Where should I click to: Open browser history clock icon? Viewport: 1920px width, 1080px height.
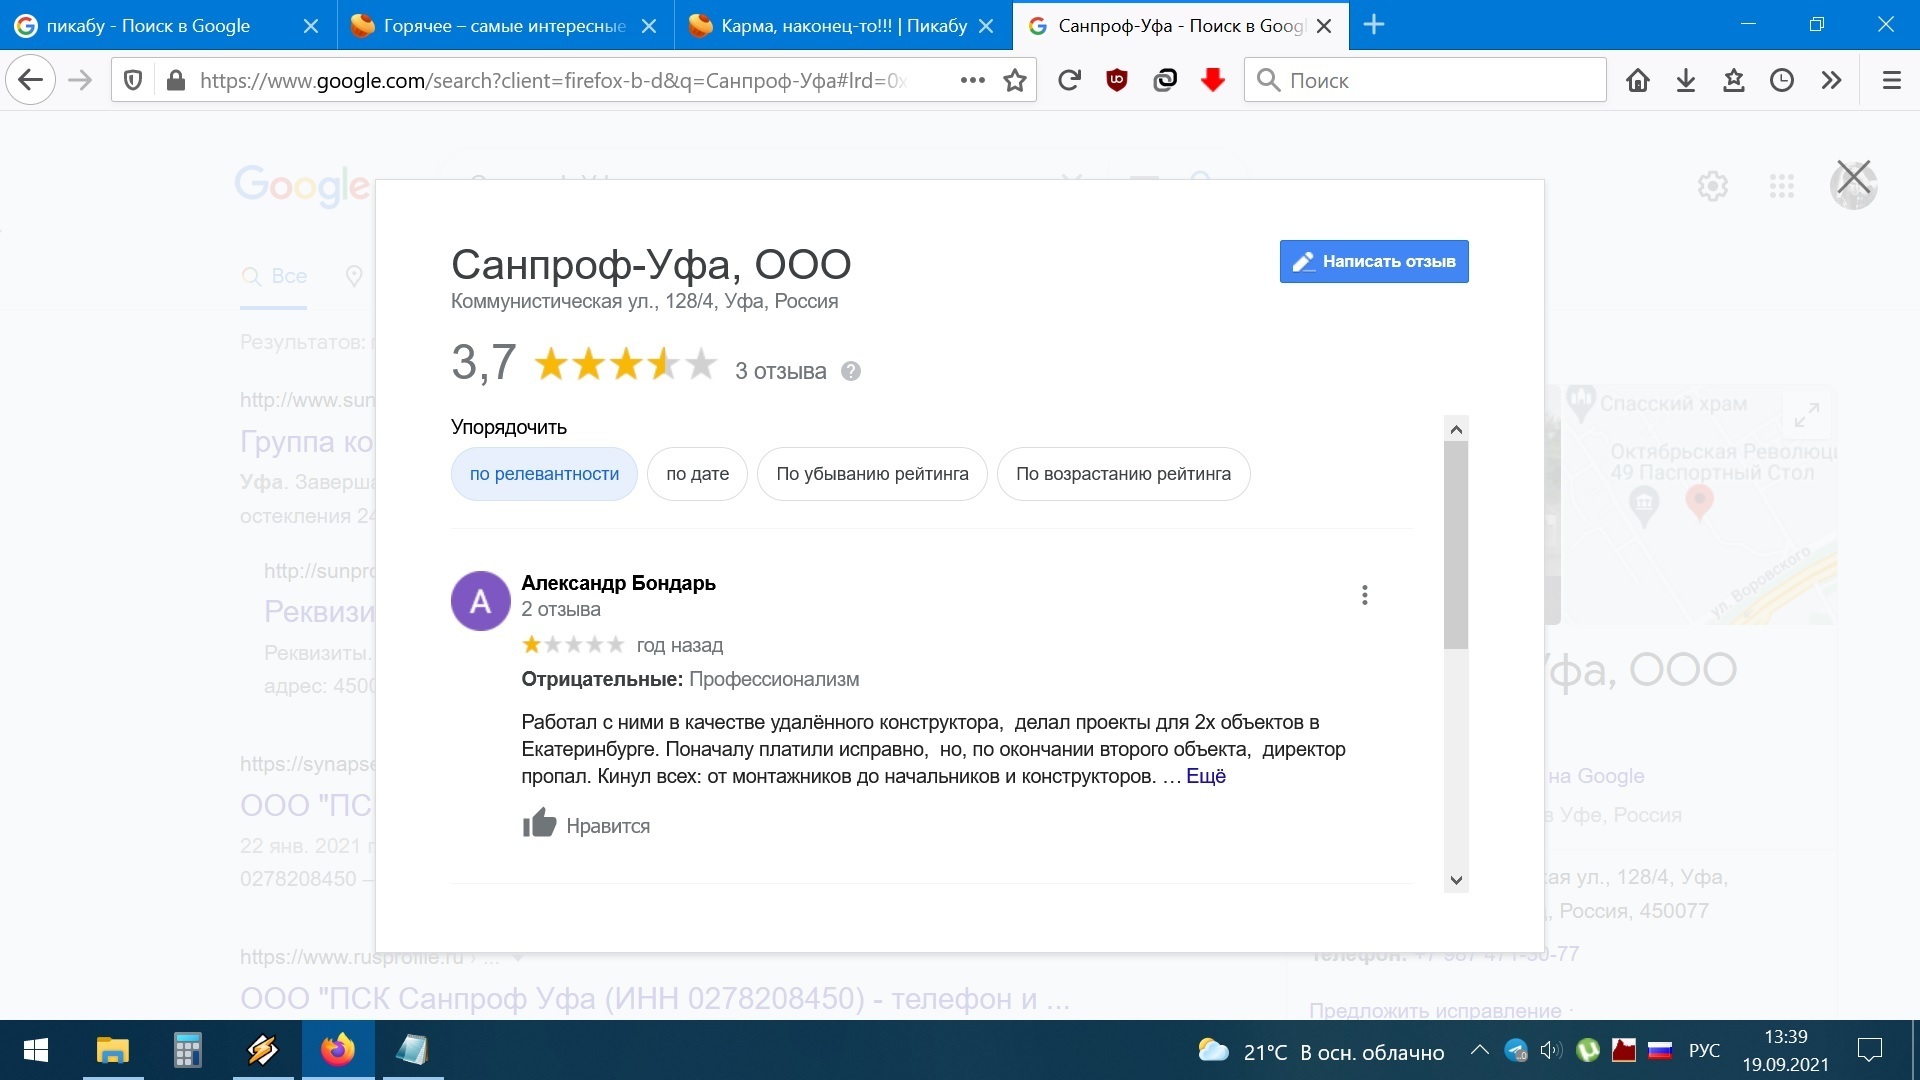click(1782, 80)
